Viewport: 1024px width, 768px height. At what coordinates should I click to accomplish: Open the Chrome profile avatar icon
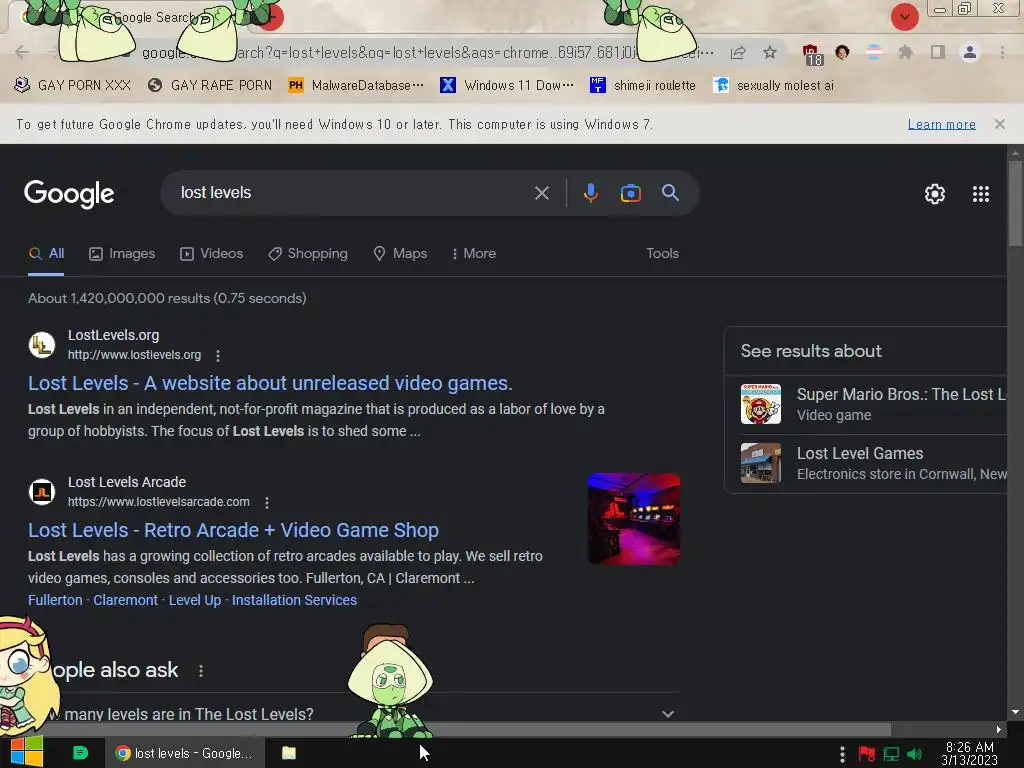tap(970, 52)
